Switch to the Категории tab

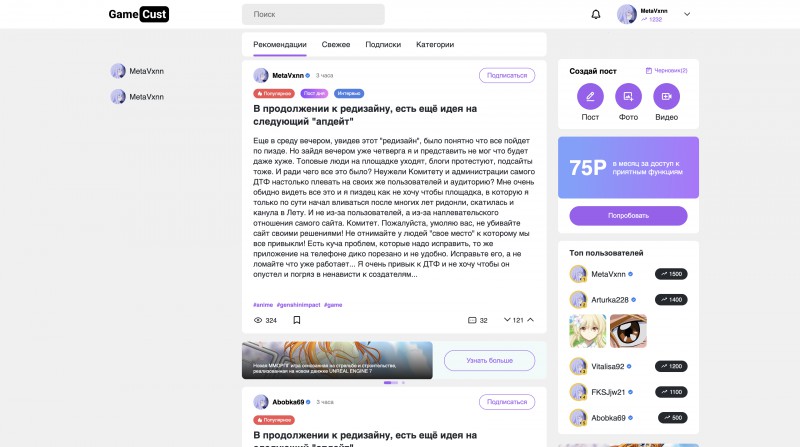click(x=435, y=44)
